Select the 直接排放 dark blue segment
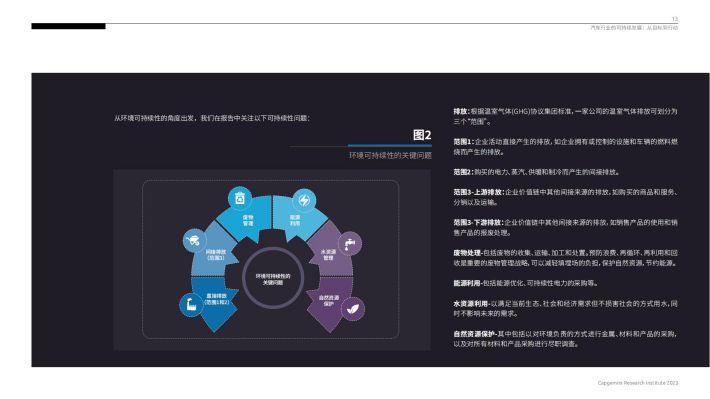 [216, 301]
